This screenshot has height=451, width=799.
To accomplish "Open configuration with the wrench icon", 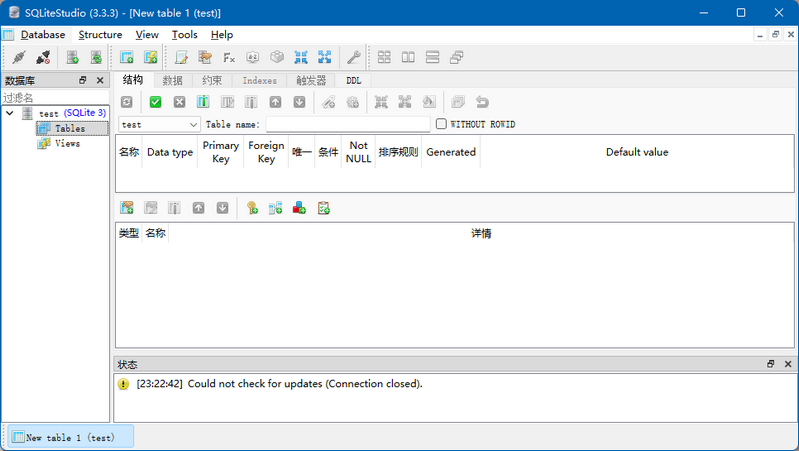I will click(x=354, y=57).
